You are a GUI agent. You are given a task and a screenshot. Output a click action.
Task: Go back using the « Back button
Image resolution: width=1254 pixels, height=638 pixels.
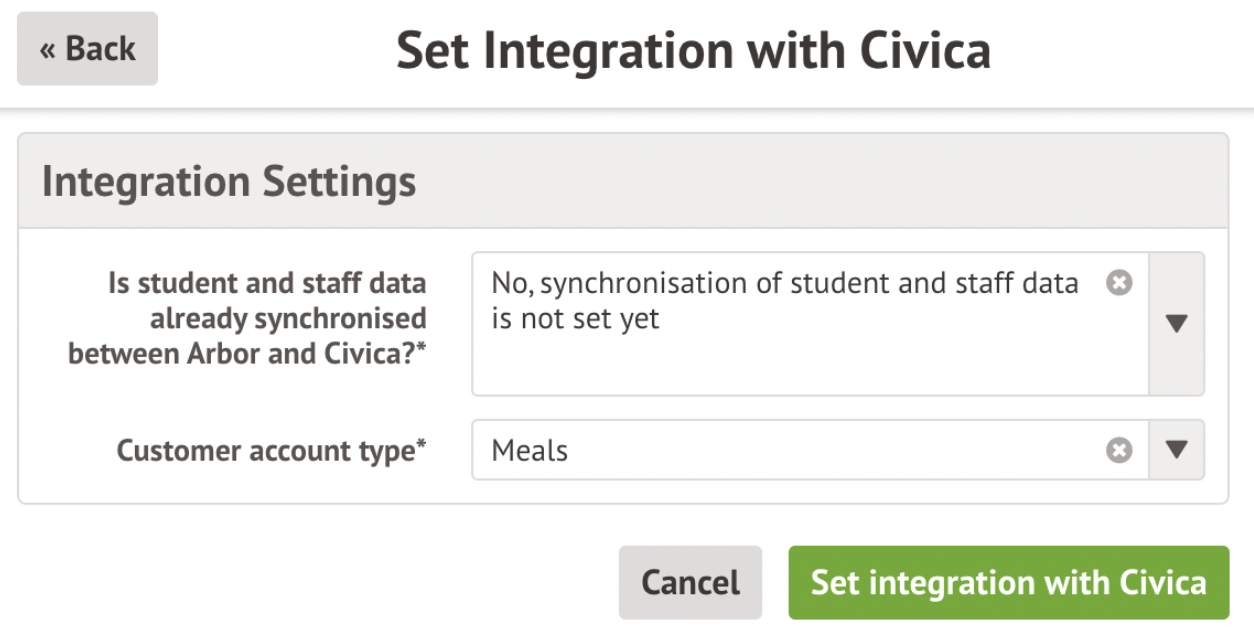coord(87,49)
